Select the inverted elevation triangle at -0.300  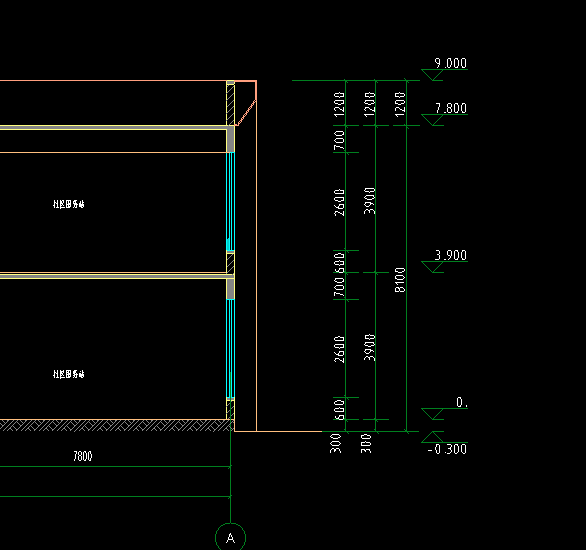pyautogui.click(x=432, y=437)
